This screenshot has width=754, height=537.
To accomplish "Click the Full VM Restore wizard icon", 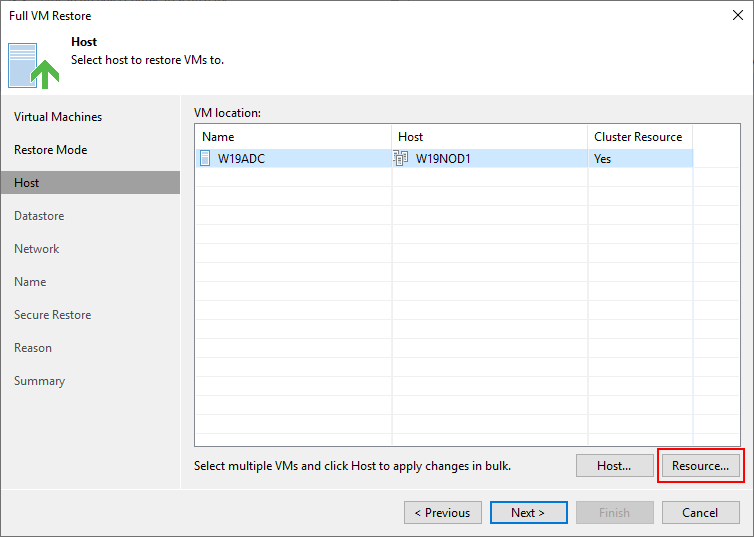I will (33, 66).
